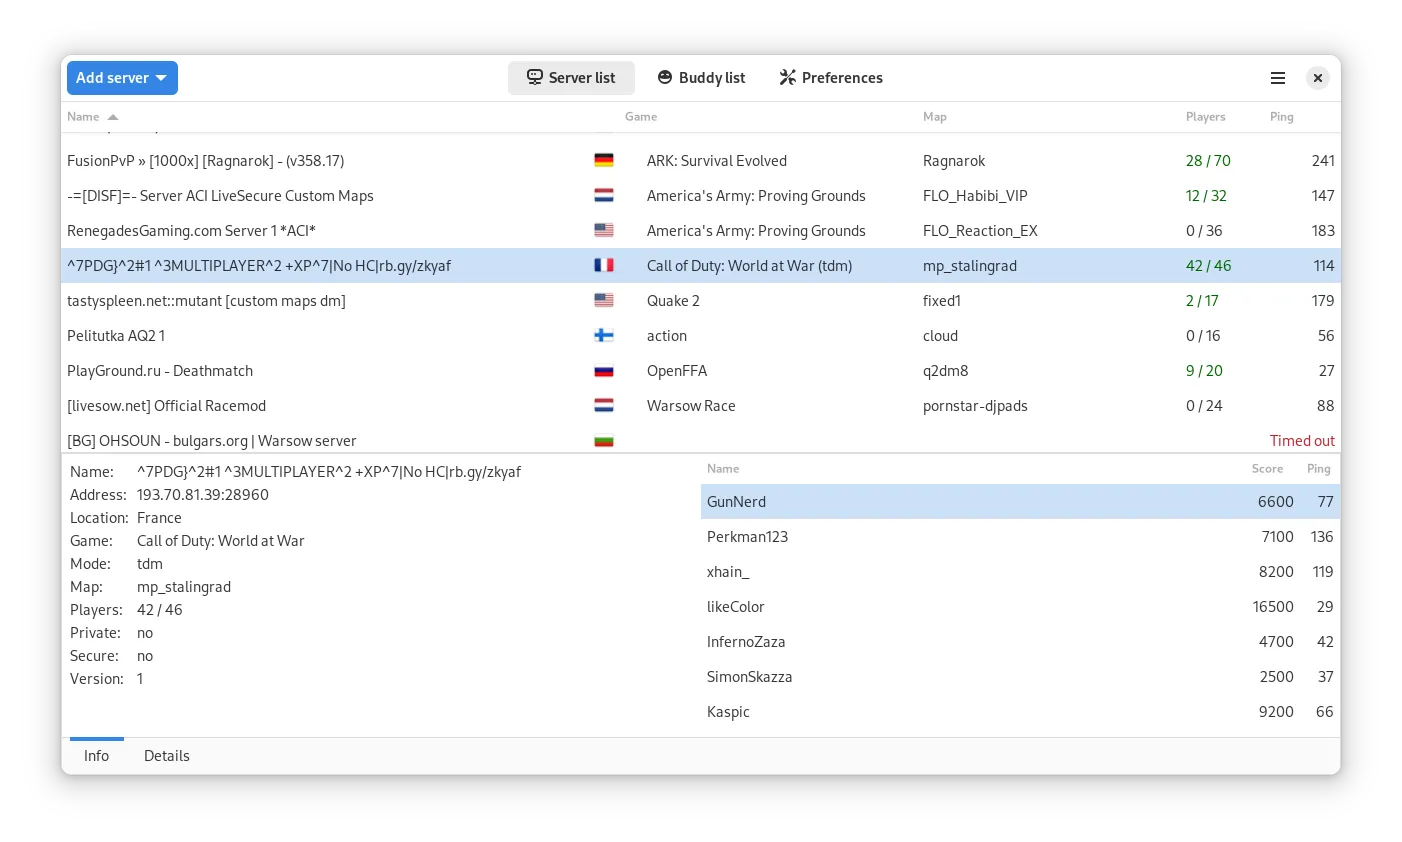Click the Finnish flag beside Pelitutka AQ2

[x=604, y=336]
